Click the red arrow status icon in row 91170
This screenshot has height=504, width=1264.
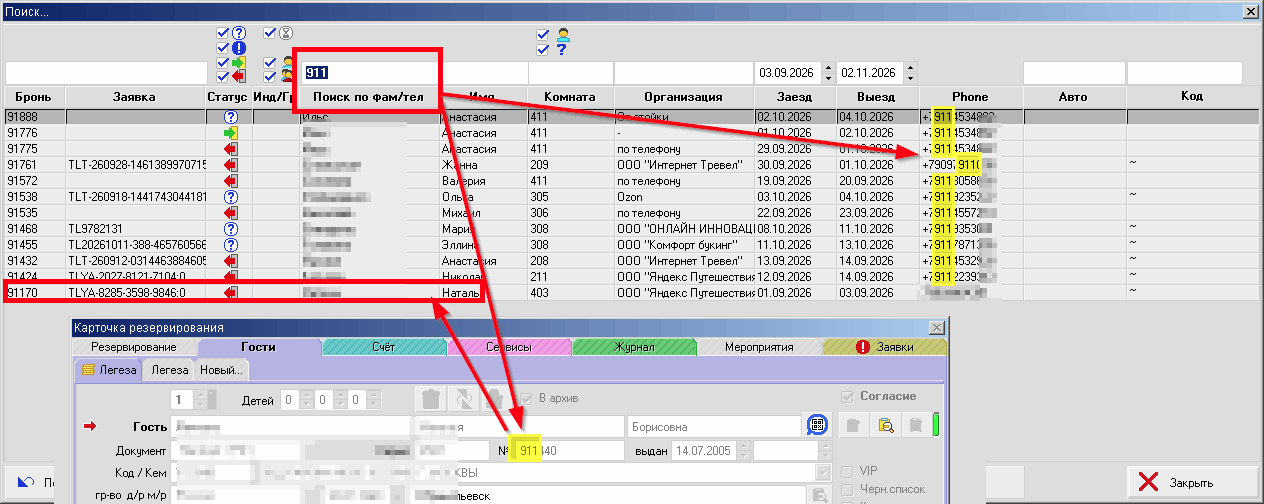click(x=231, y=292)
